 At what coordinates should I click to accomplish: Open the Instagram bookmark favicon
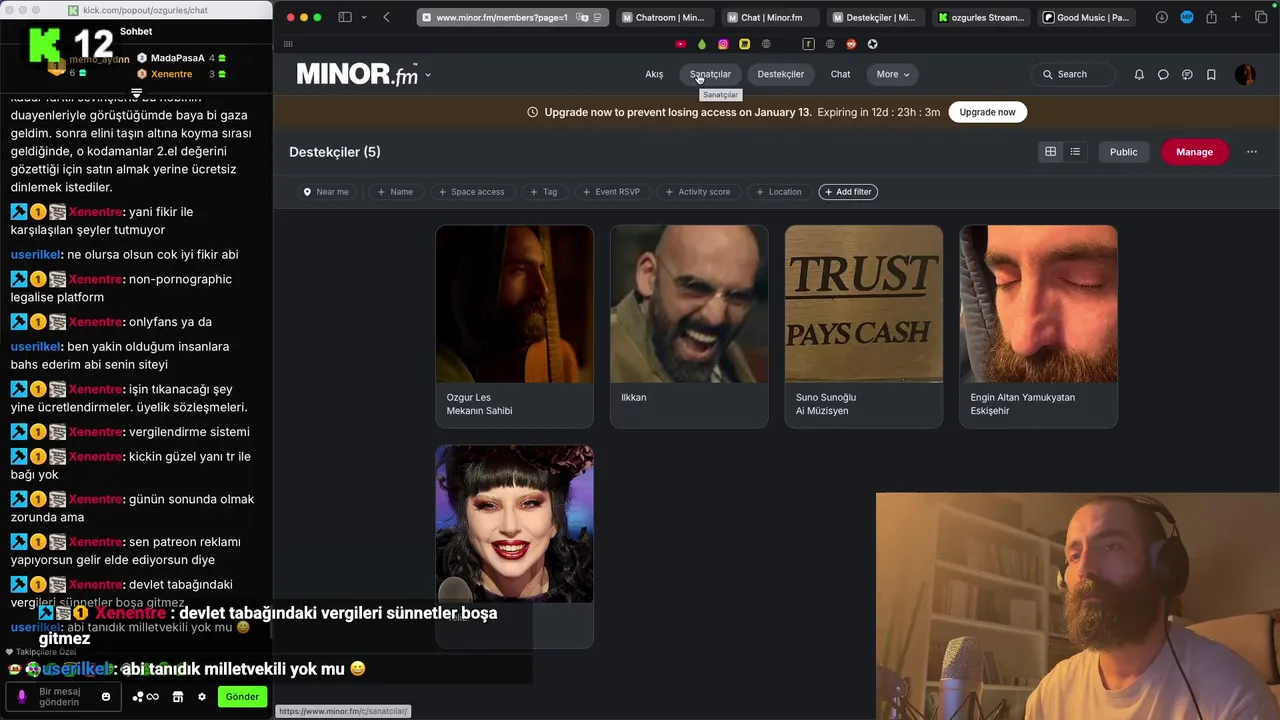tap(723, 44)
